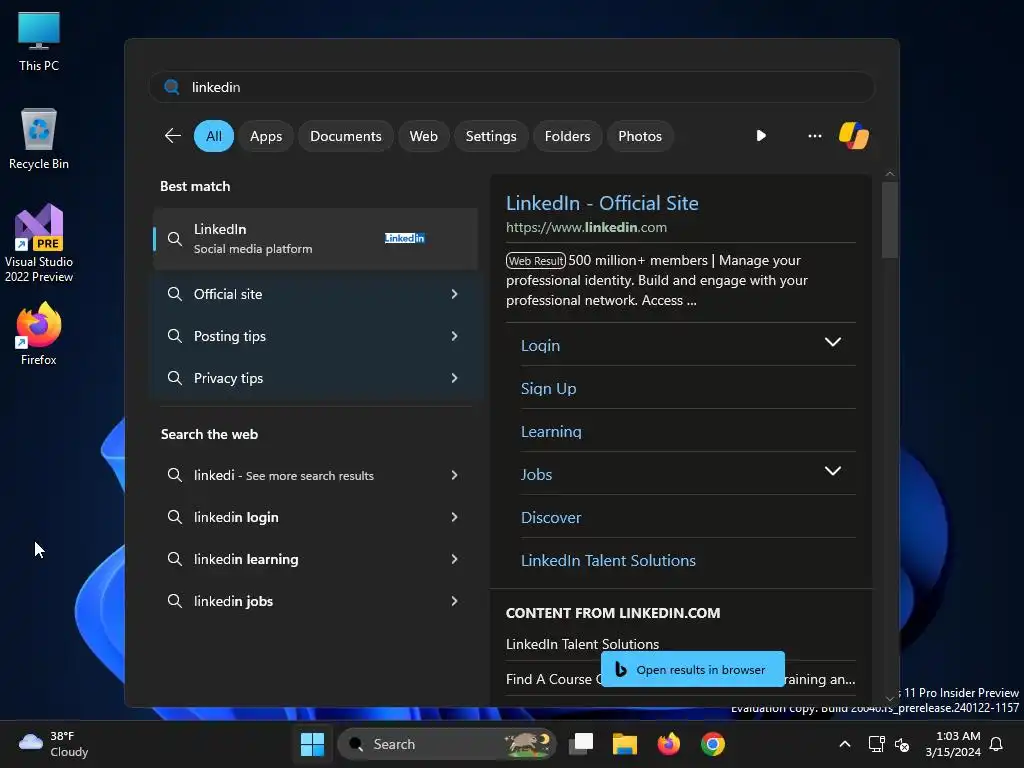Show hidden system tray icons

click(844, 744)
